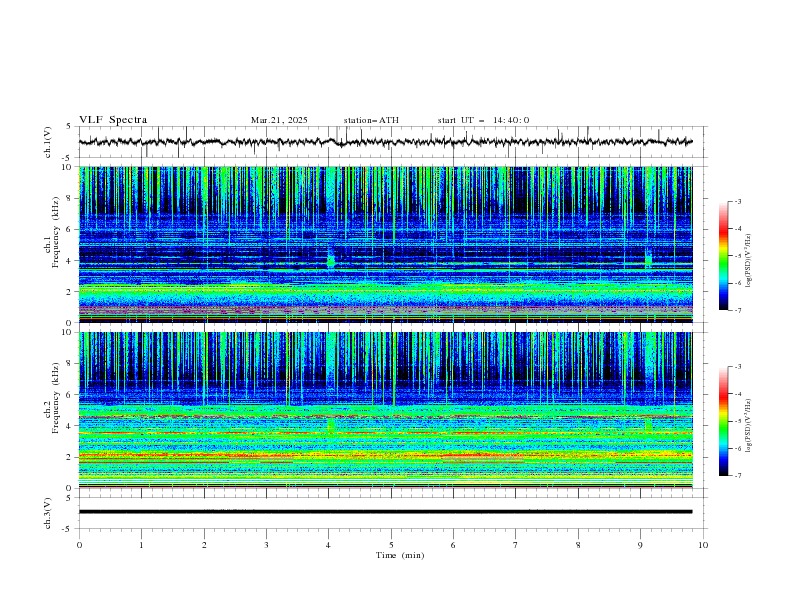Click the time axis tick label "3"
This screenshot has height=612, width=792.
pos(266,545)
